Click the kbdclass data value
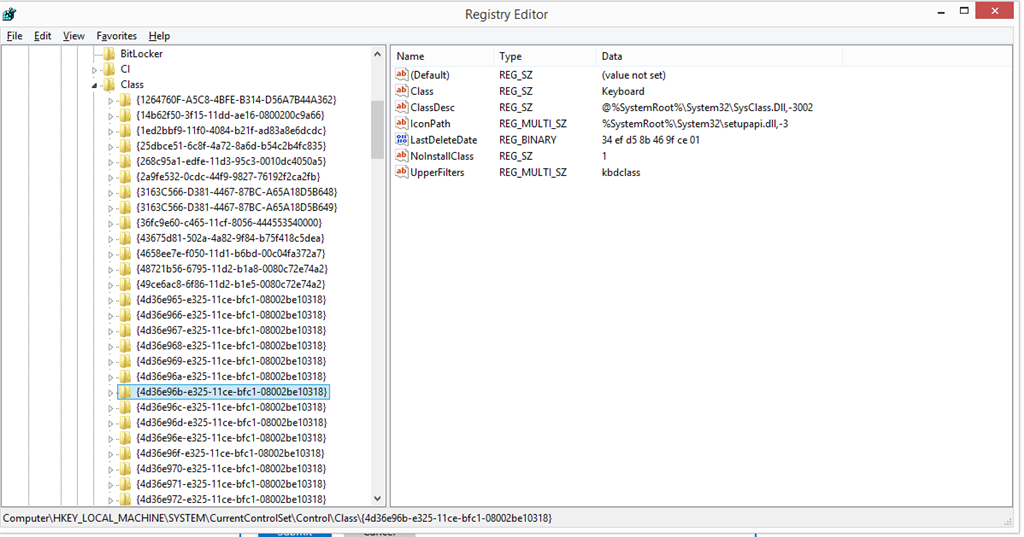 click(x=621, y=172)
